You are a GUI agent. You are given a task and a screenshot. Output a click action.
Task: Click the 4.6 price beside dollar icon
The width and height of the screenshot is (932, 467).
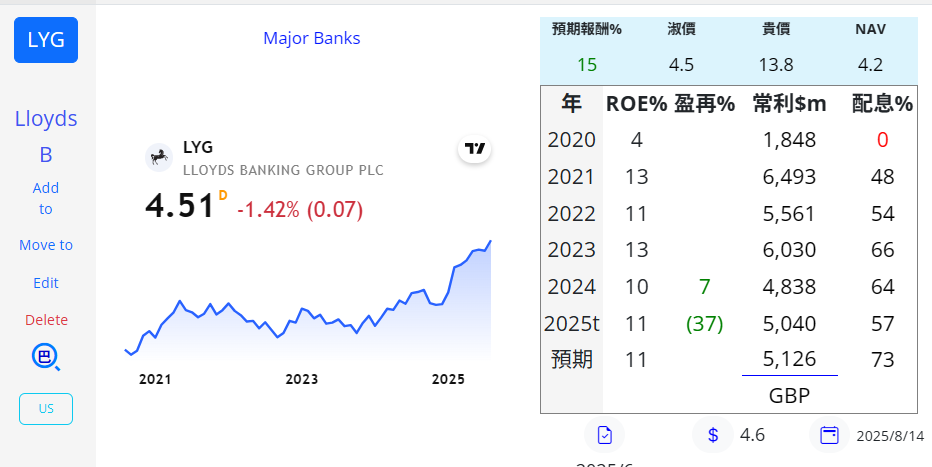point(752,436)
